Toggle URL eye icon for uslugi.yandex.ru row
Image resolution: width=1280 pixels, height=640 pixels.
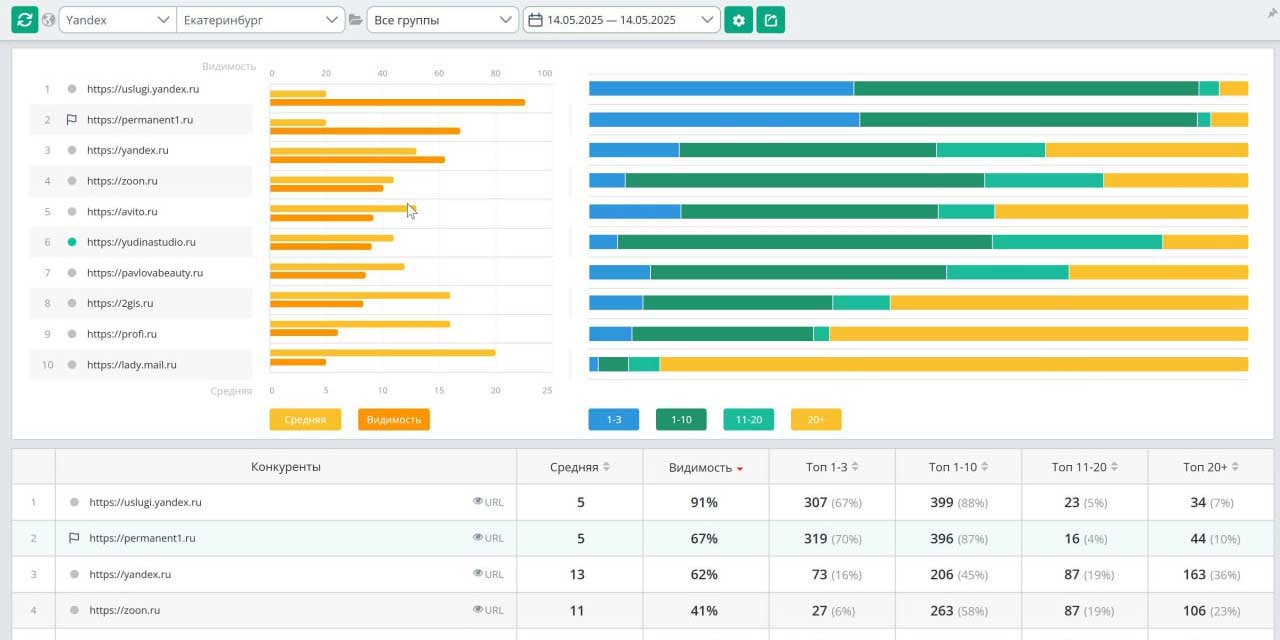[478, 502]
